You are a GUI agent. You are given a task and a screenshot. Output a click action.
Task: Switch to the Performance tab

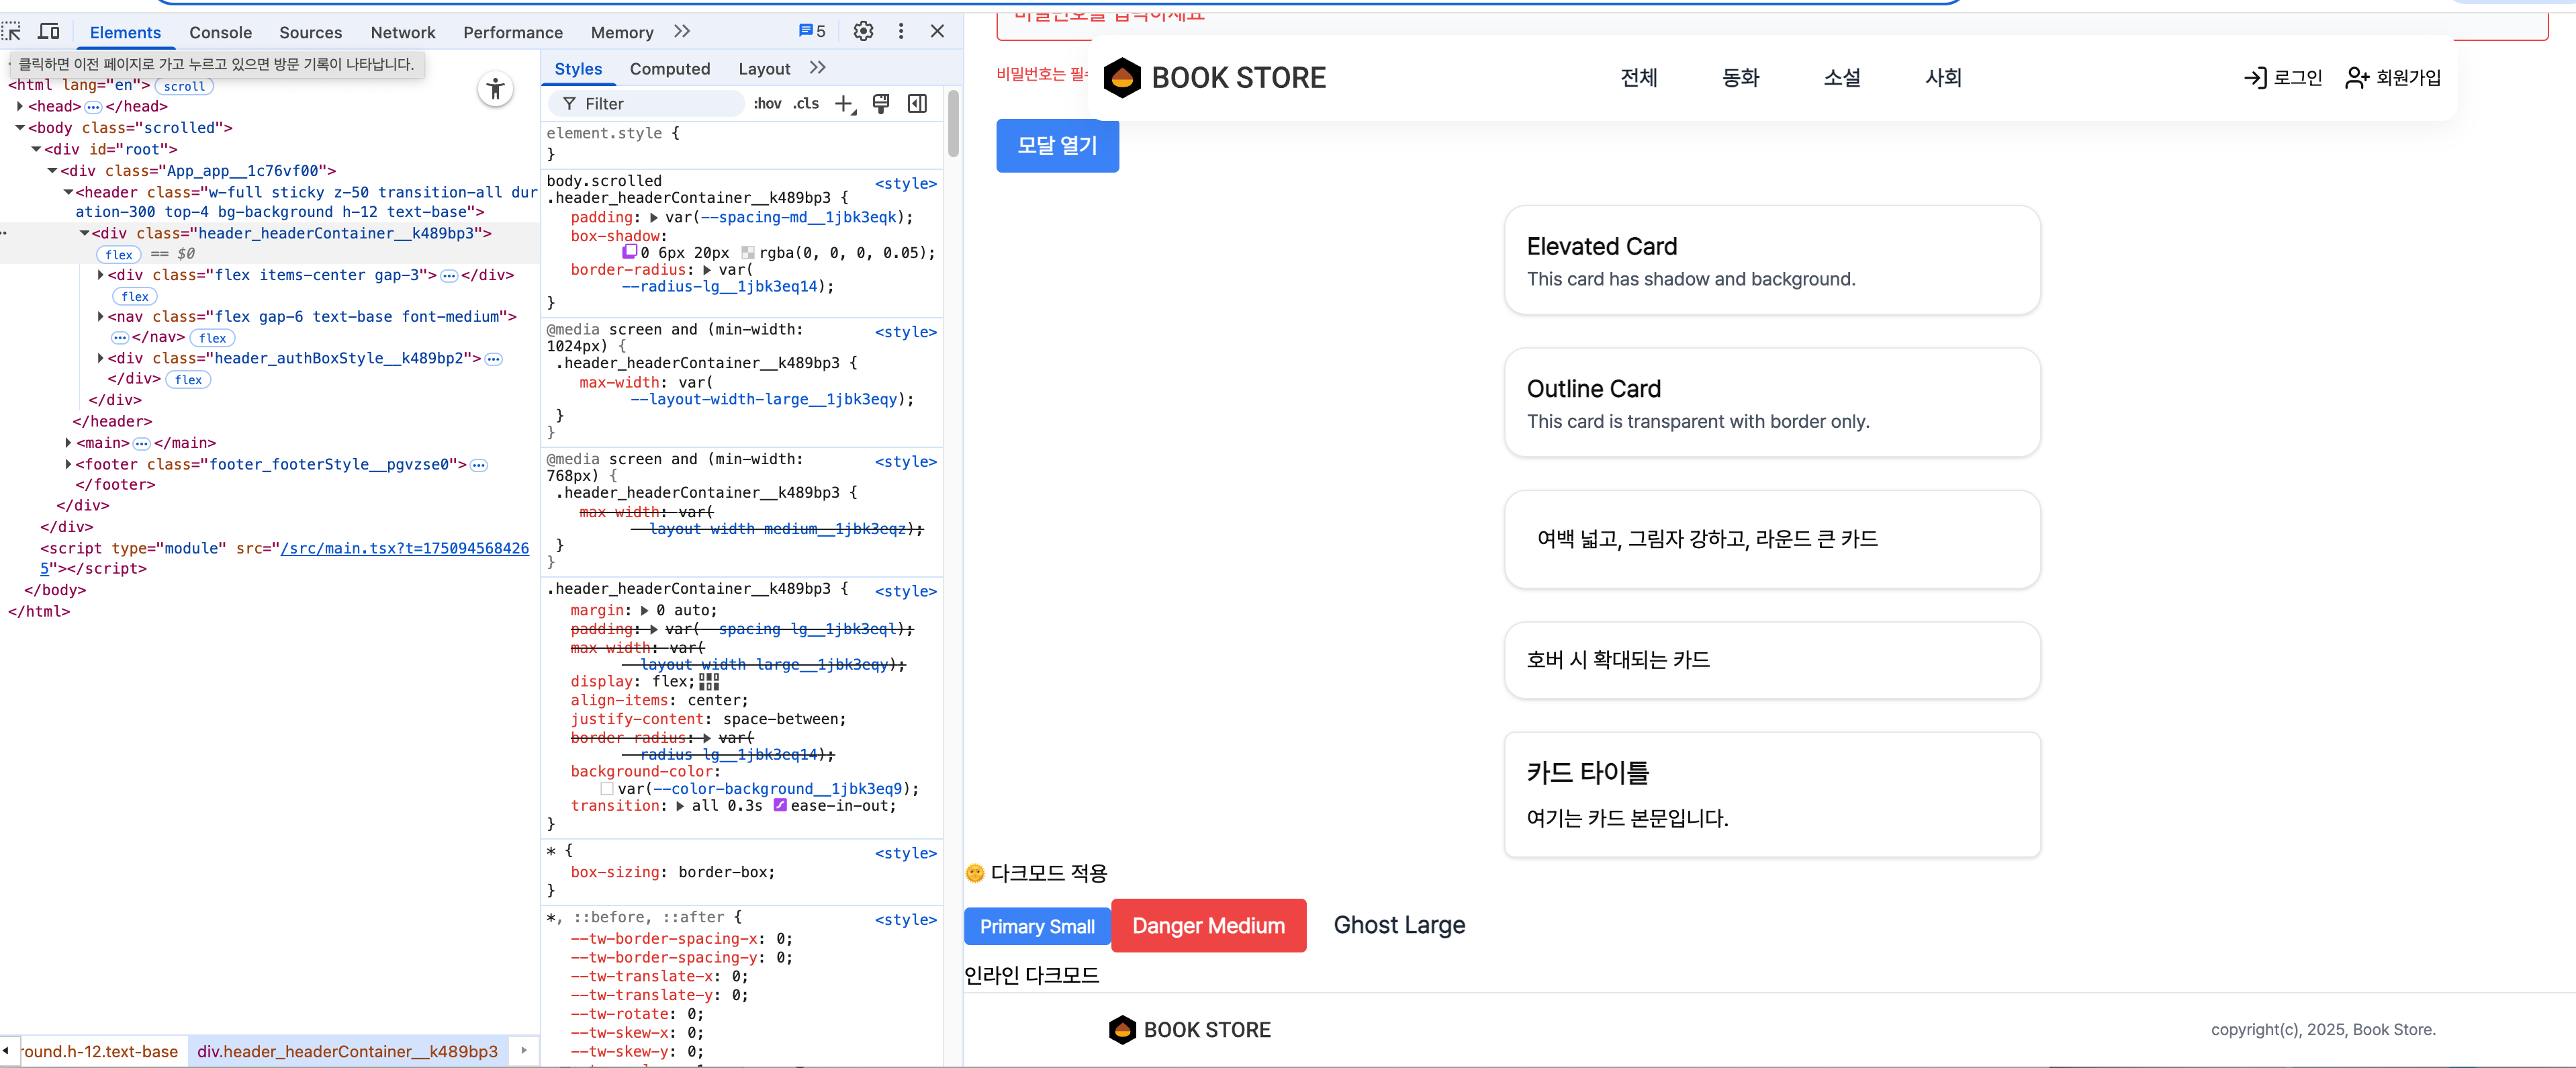(513, 32)
